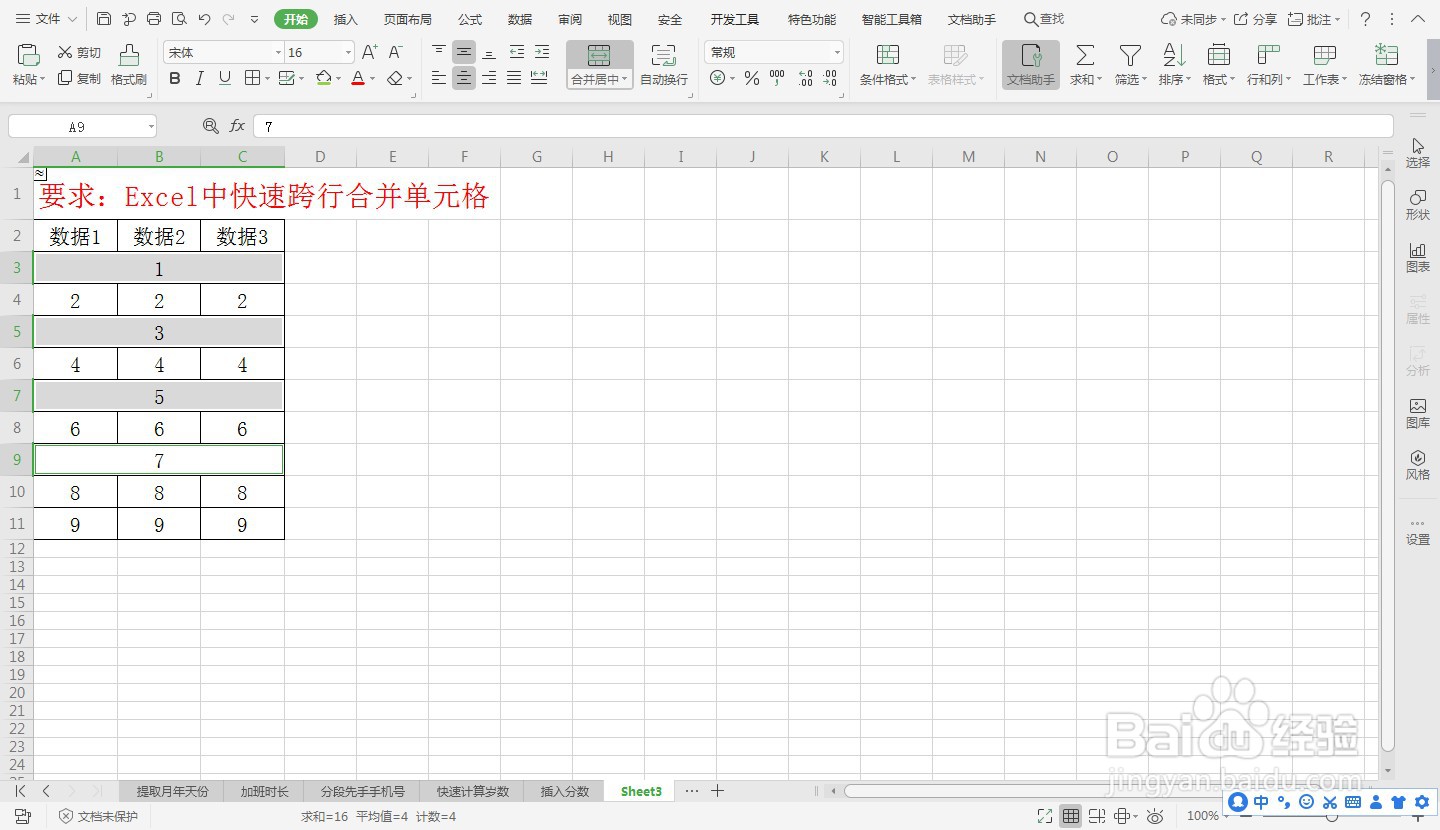The height and width of the screenshot is (830, 1440).
Task: Open the File (文件) menu
Action: pyautogui.click(x=46, y=19)
